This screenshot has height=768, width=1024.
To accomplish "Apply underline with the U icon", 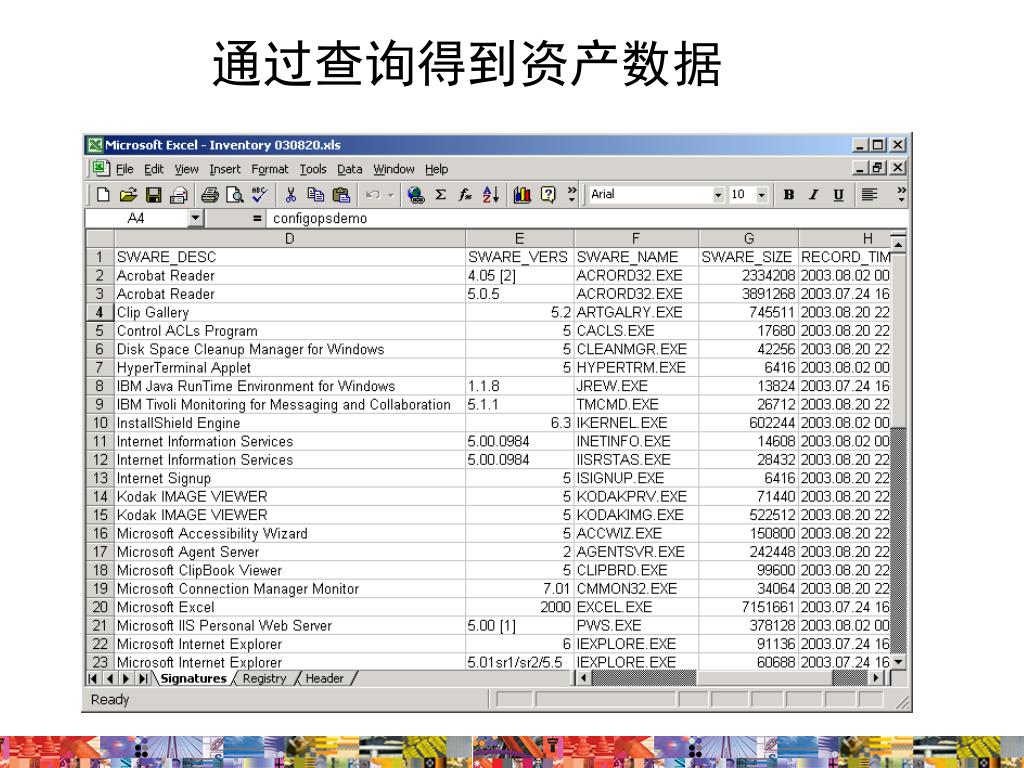I will click(839, 195).
